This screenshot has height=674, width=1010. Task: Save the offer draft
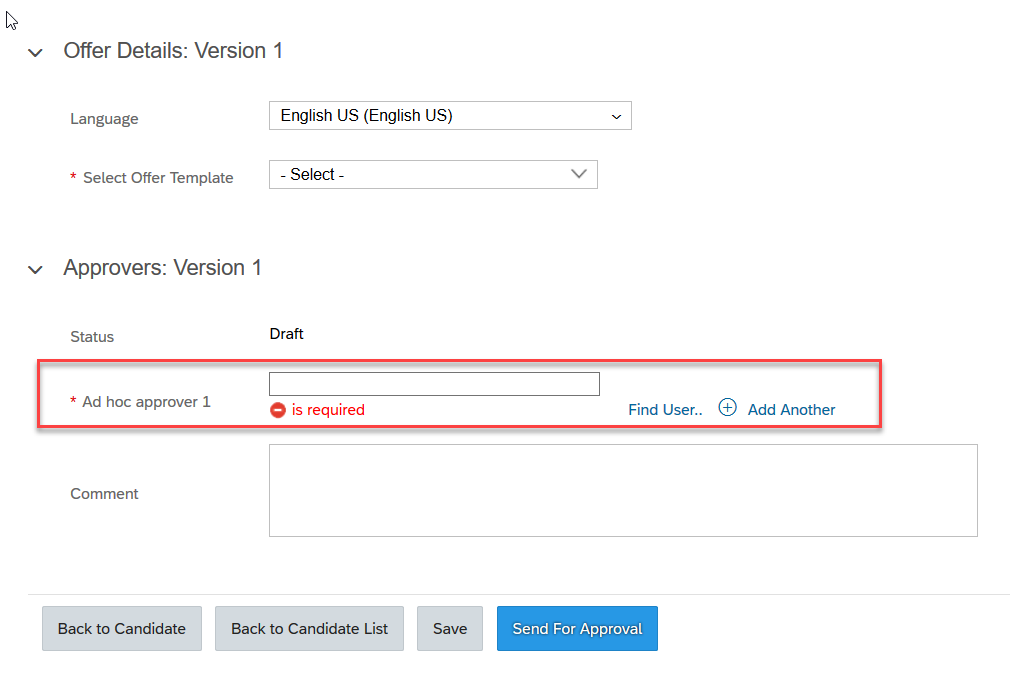click(450, 628)
